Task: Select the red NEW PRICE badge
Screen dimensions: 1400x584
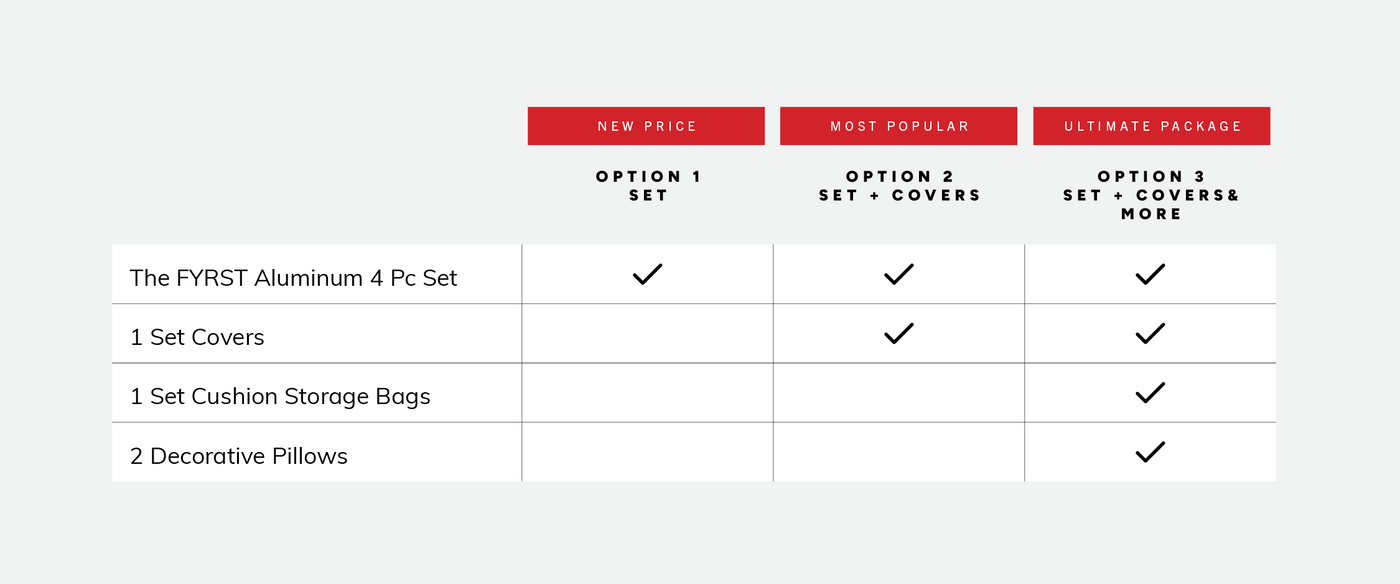Action: pos(646,126)
